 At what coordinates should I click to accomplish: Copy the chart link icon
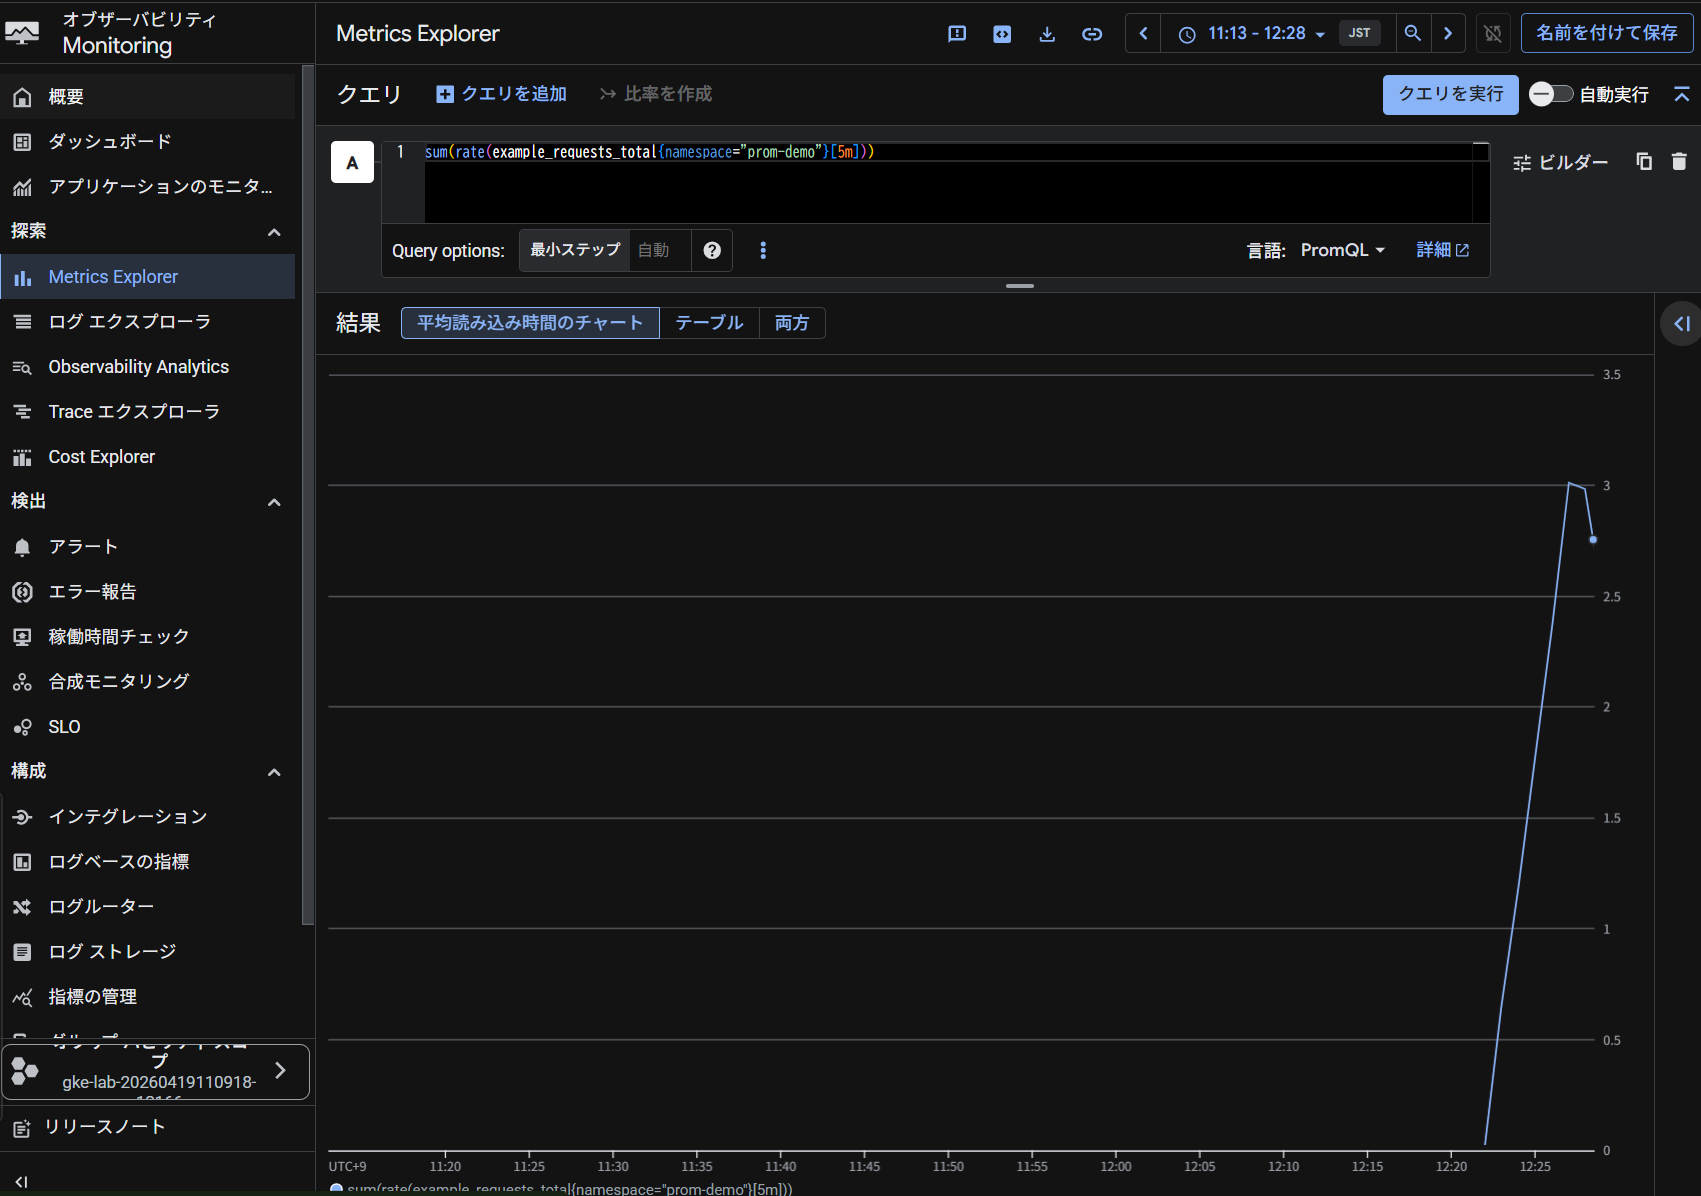tap(1092, 34)
